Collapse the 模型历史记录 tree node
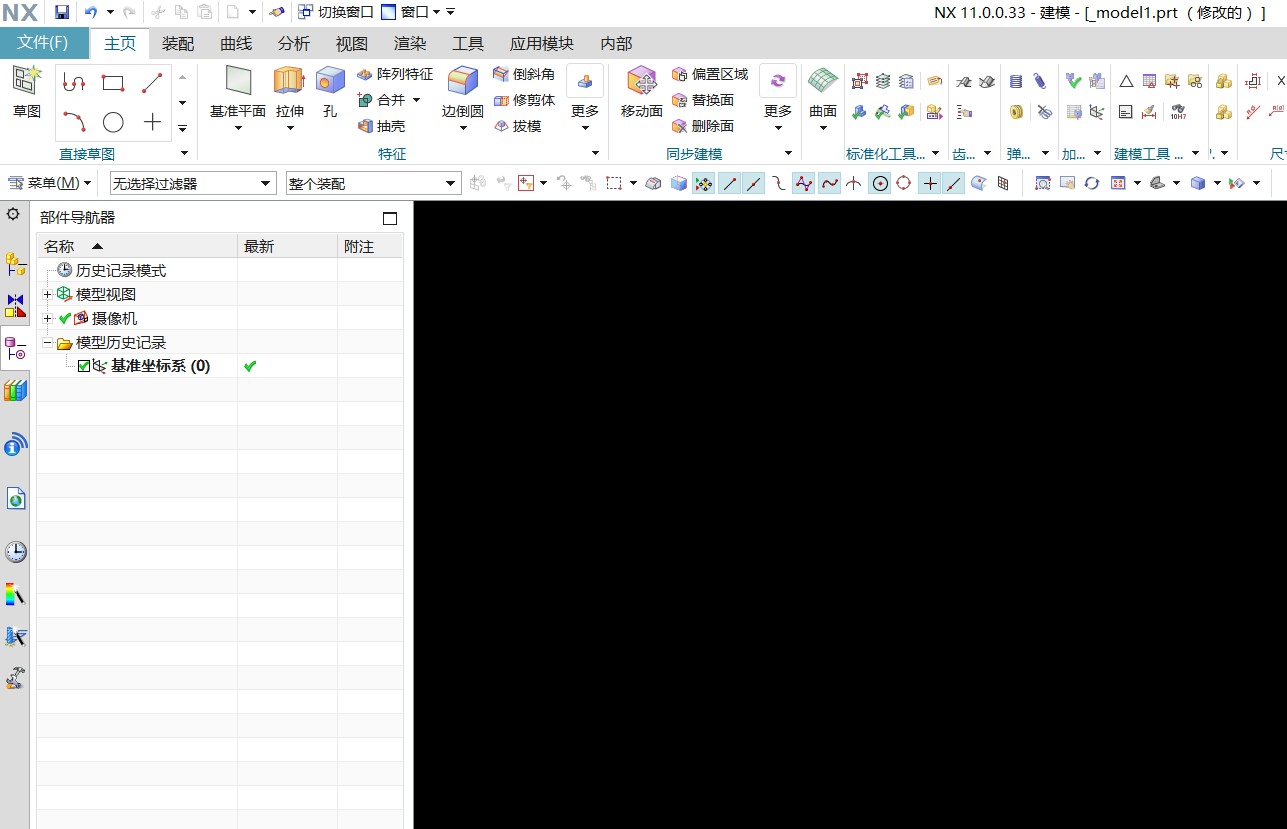 47,342
